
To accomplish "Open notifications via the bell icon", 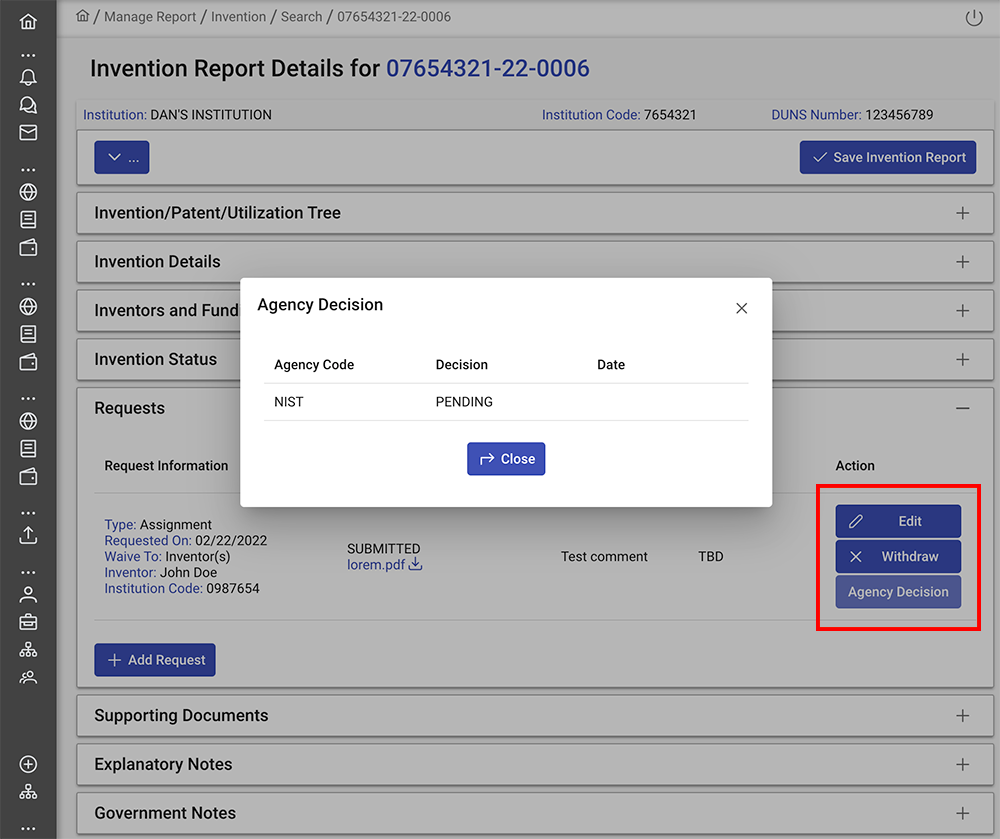I will [x=28, y=78].
